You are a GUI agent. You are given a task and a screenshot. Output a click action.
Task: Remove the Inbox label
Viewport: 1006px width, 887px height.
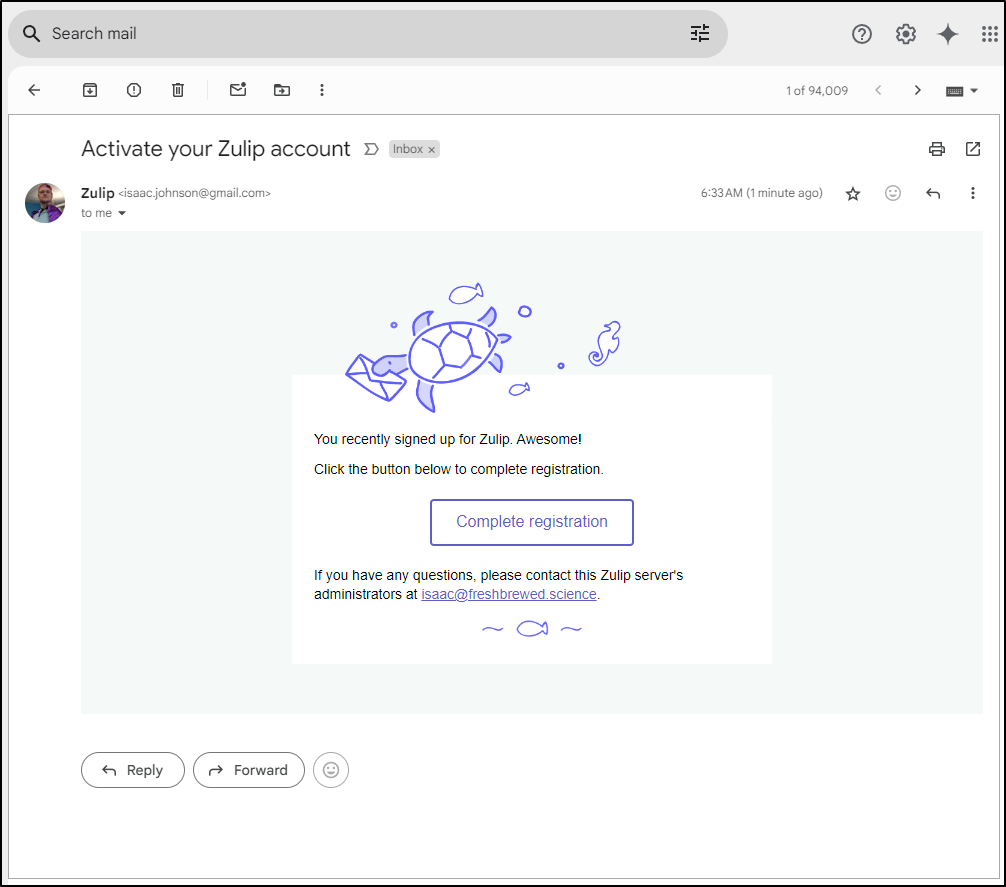432,150
